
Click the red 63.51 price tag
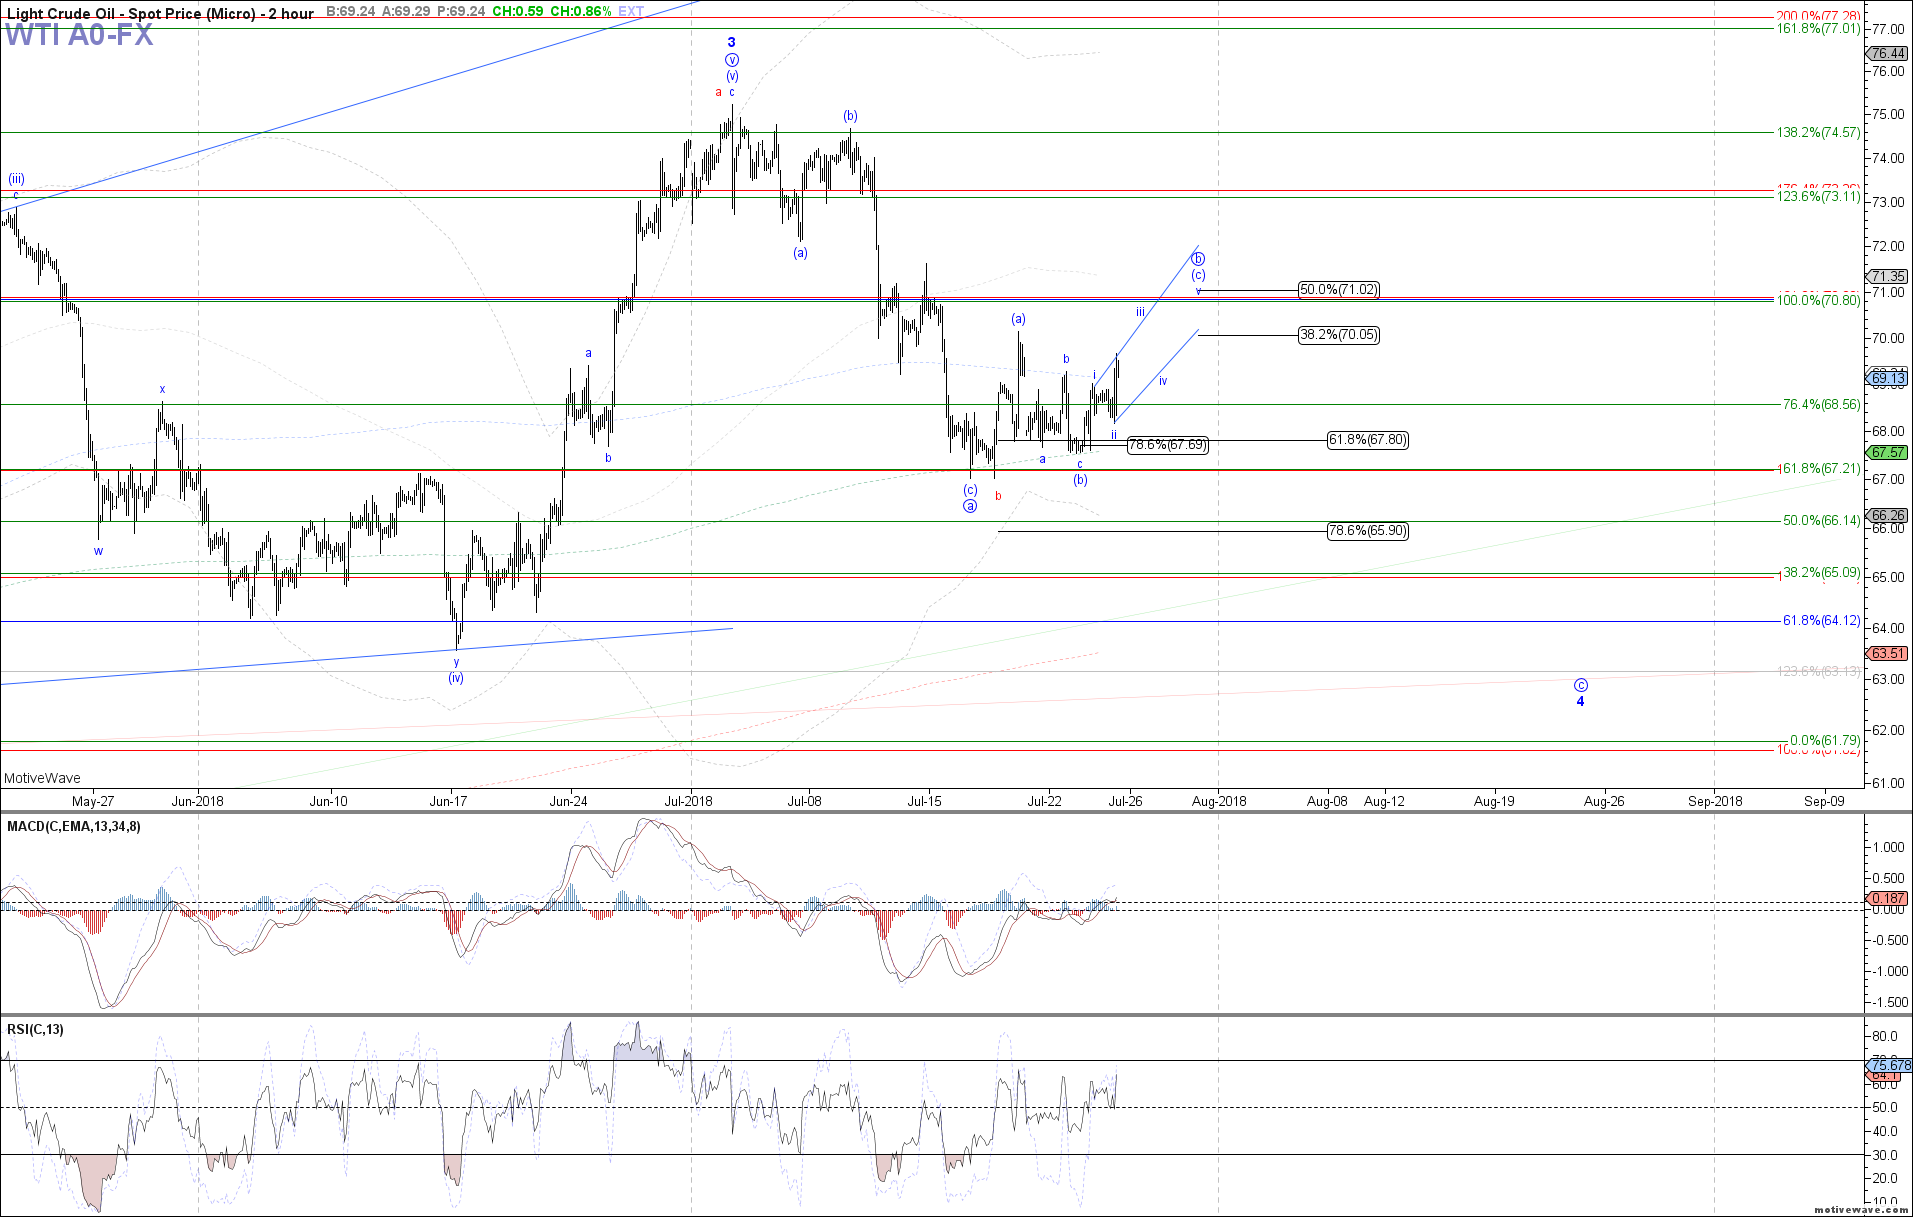click(1887, 653)
